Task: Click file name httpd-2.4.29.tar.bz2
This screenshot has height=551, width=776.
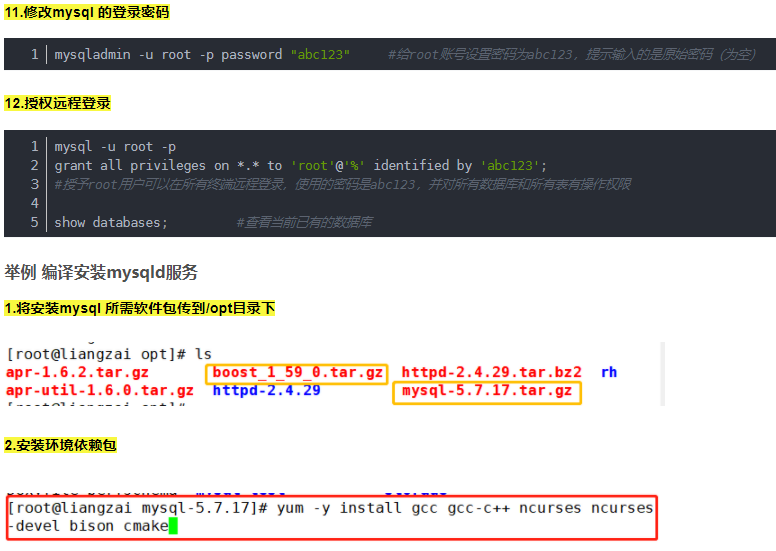Action: [x=491, y=372]
